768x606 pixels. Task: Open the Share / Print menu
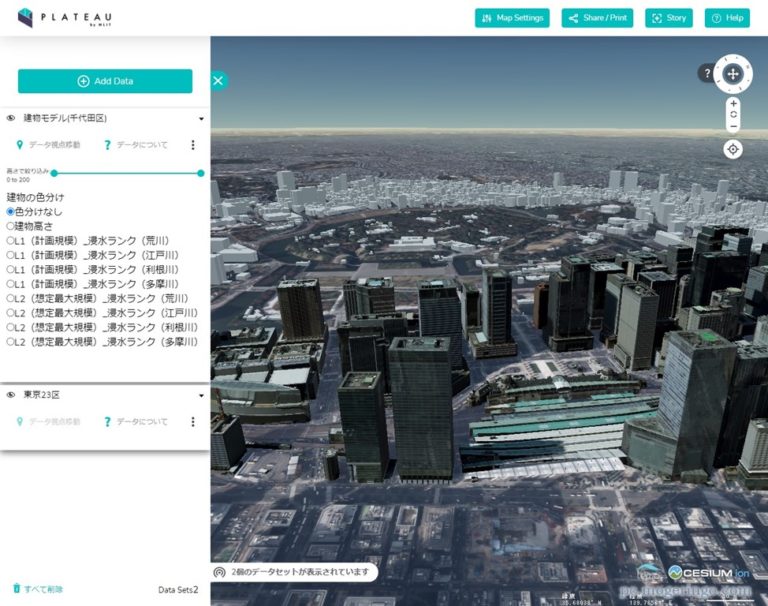597,18
